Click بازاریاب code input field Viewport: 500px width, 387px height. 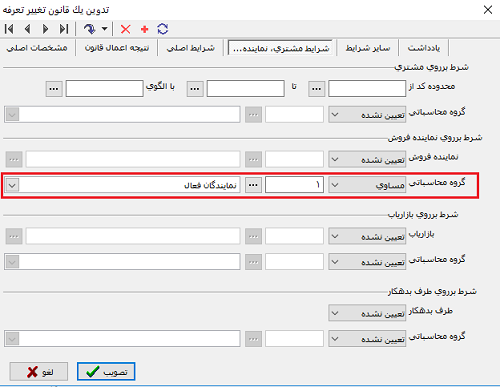coord(294,236)
